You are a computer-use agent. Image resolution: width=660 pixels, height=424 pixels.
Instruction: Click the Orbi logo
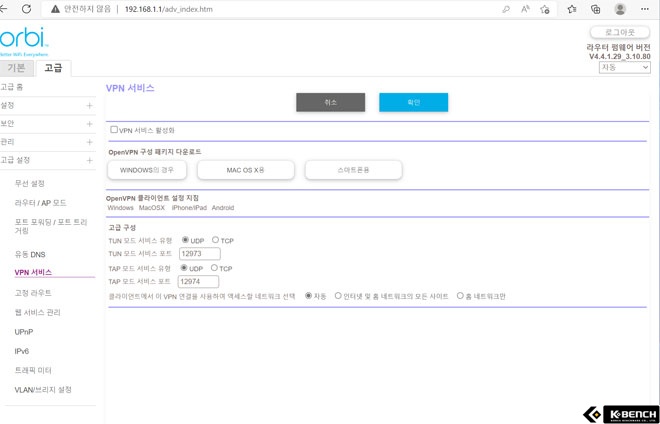pyautogui.click(x=24, y=41)
